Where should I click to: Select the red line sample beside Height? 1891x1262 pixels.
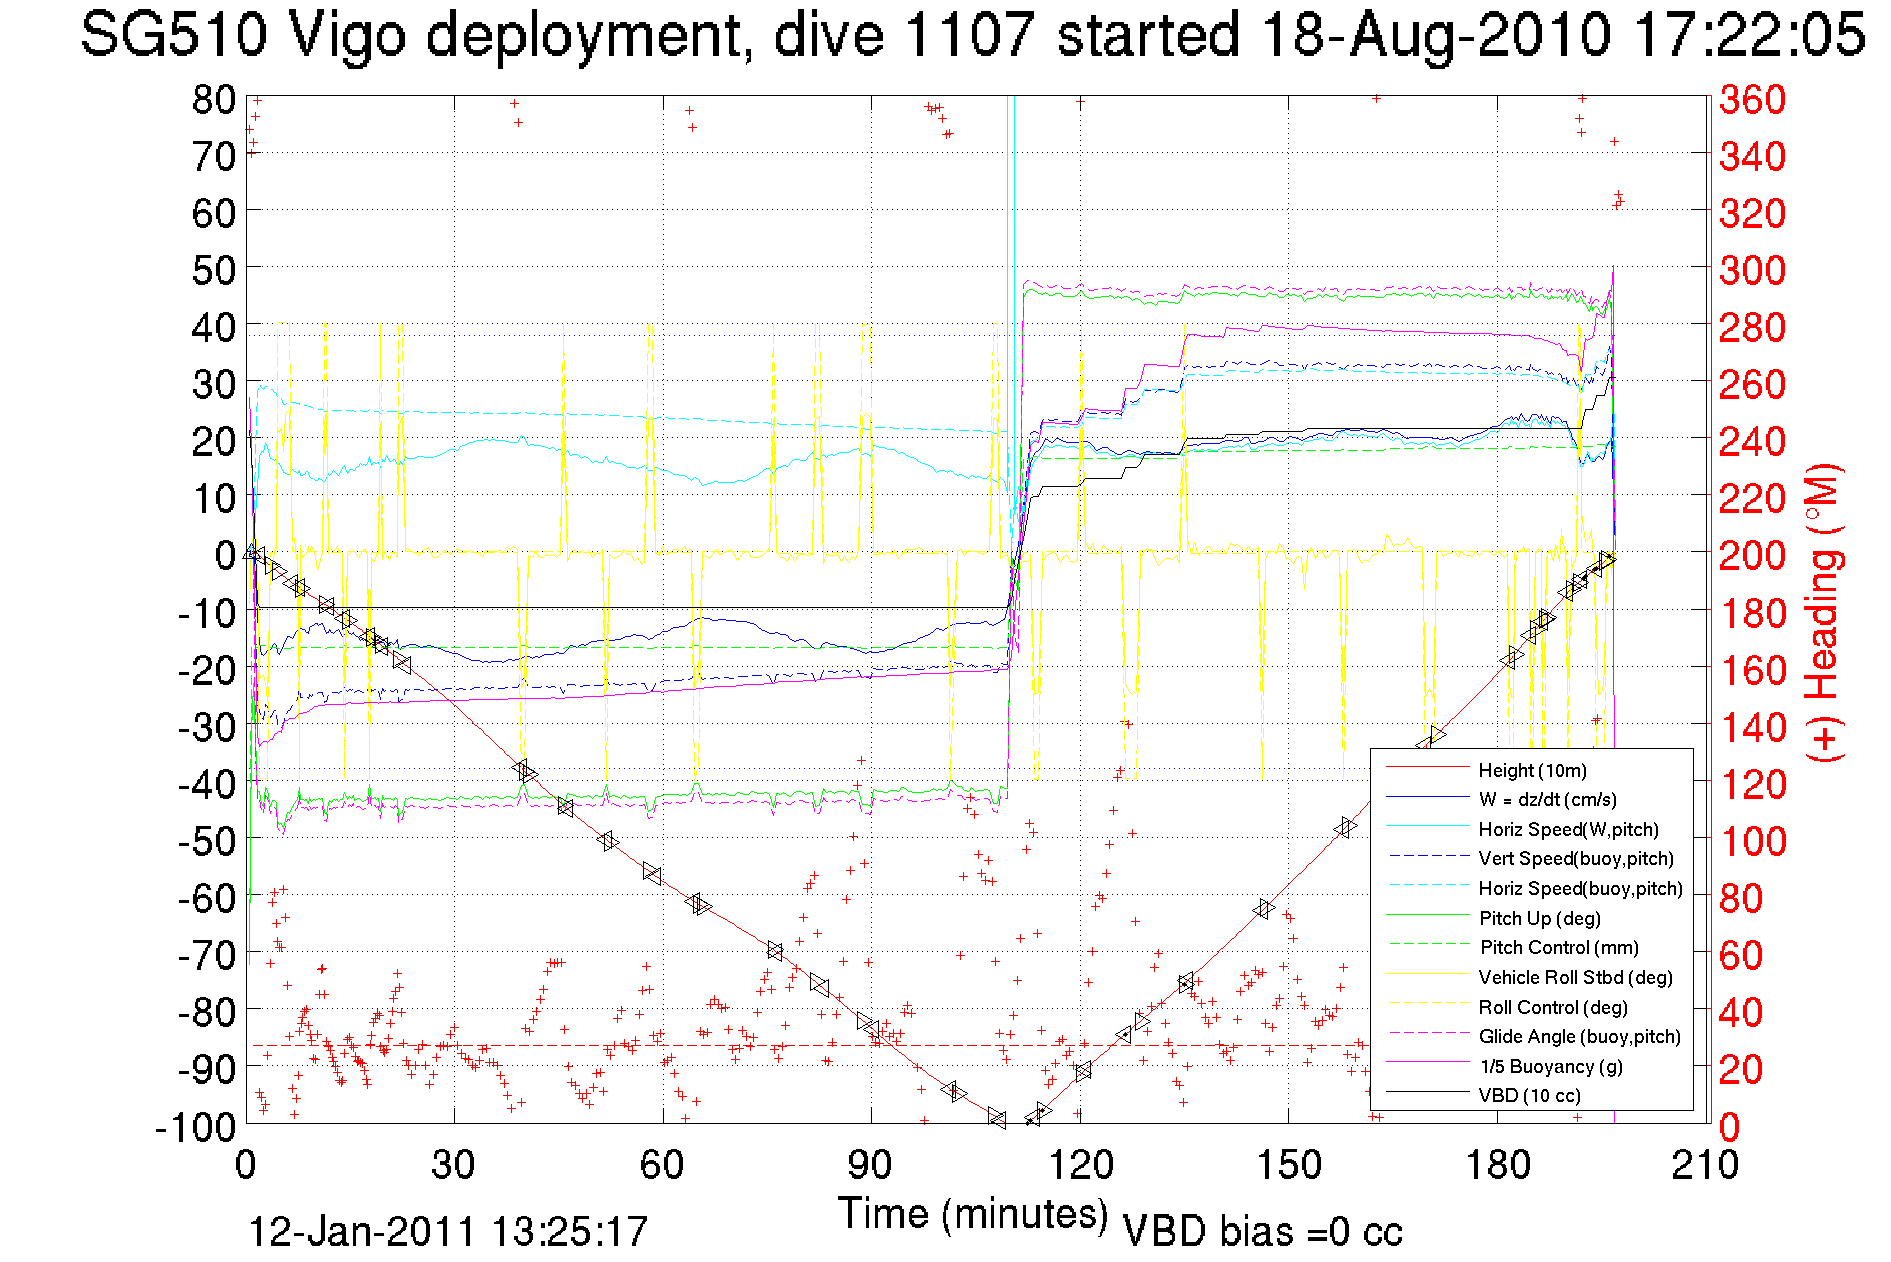pyautogui.click(x=1426, y=769)
